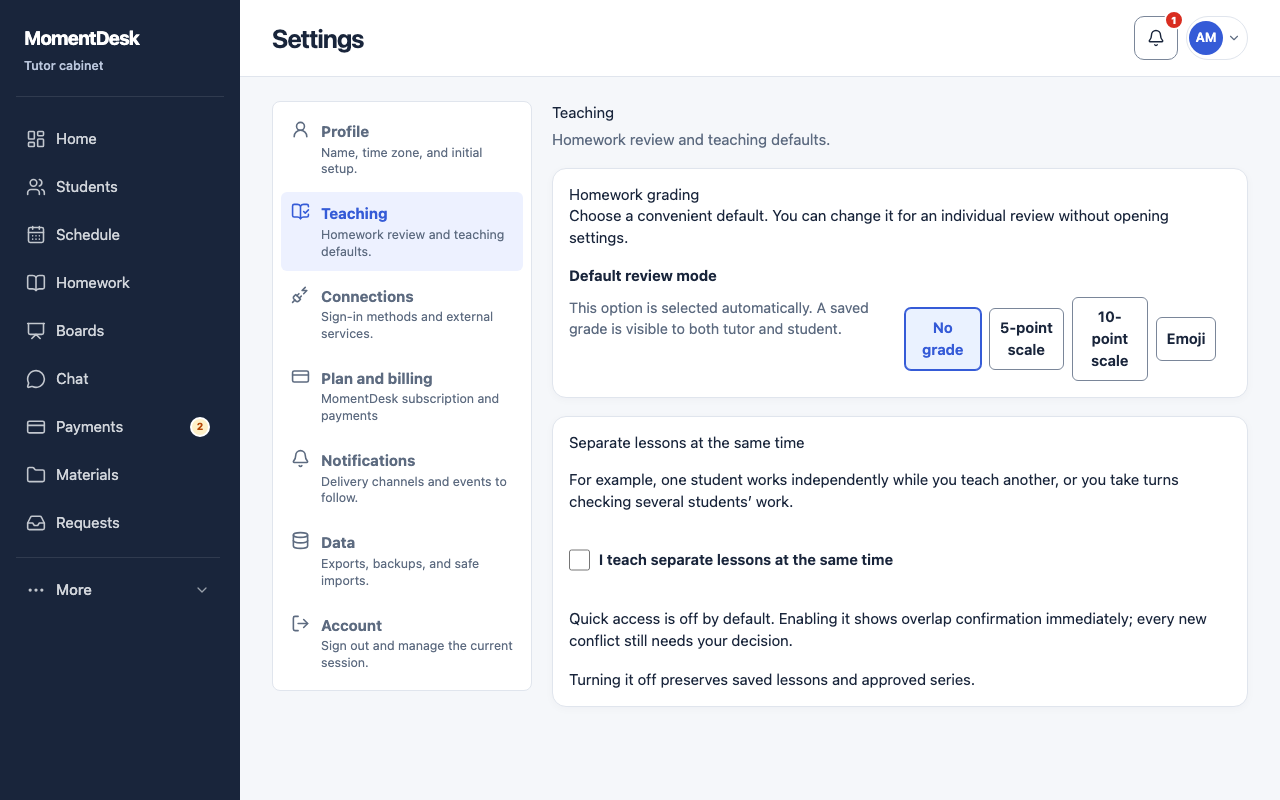Click the Boards presentation icon
Viewport: 1280px width, 800px height.
tap(36, 331)
